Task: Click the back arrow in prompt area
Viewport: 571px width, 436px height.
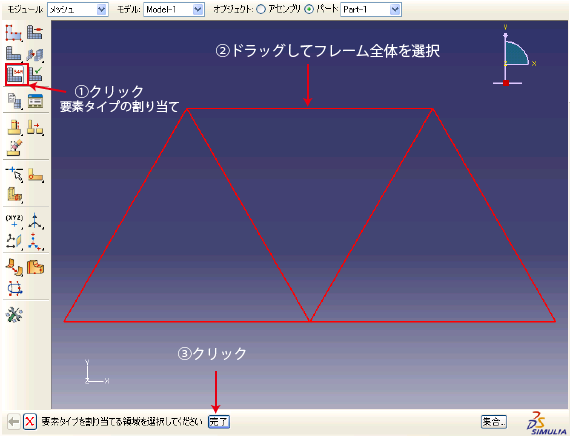Action: pos(13,422)
